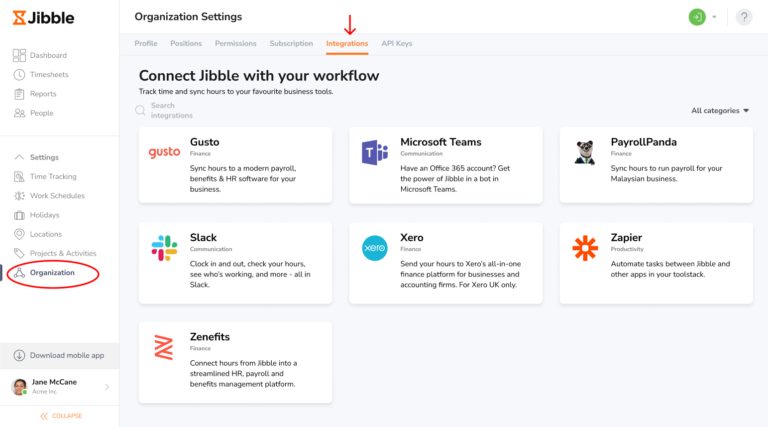Click the Zapier integration logo
Screen dimensions: 768x427
tap(585, 248)
